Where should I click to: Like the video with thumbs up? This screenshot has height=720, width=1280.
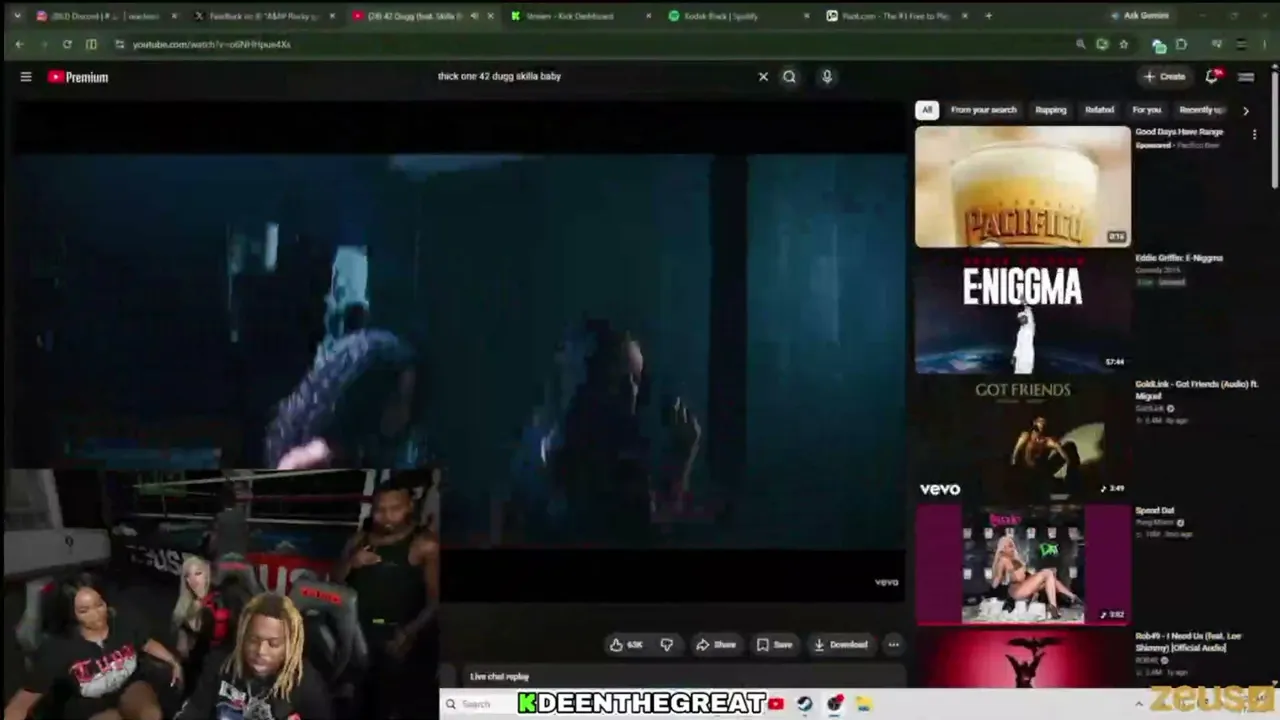point(626,645)
